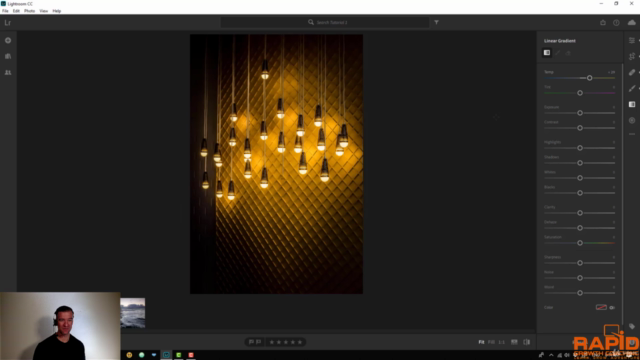The width and height of the screenshot is (640, 360).
Task: Click the Tint slider handle
Action: tap(580, 93)
